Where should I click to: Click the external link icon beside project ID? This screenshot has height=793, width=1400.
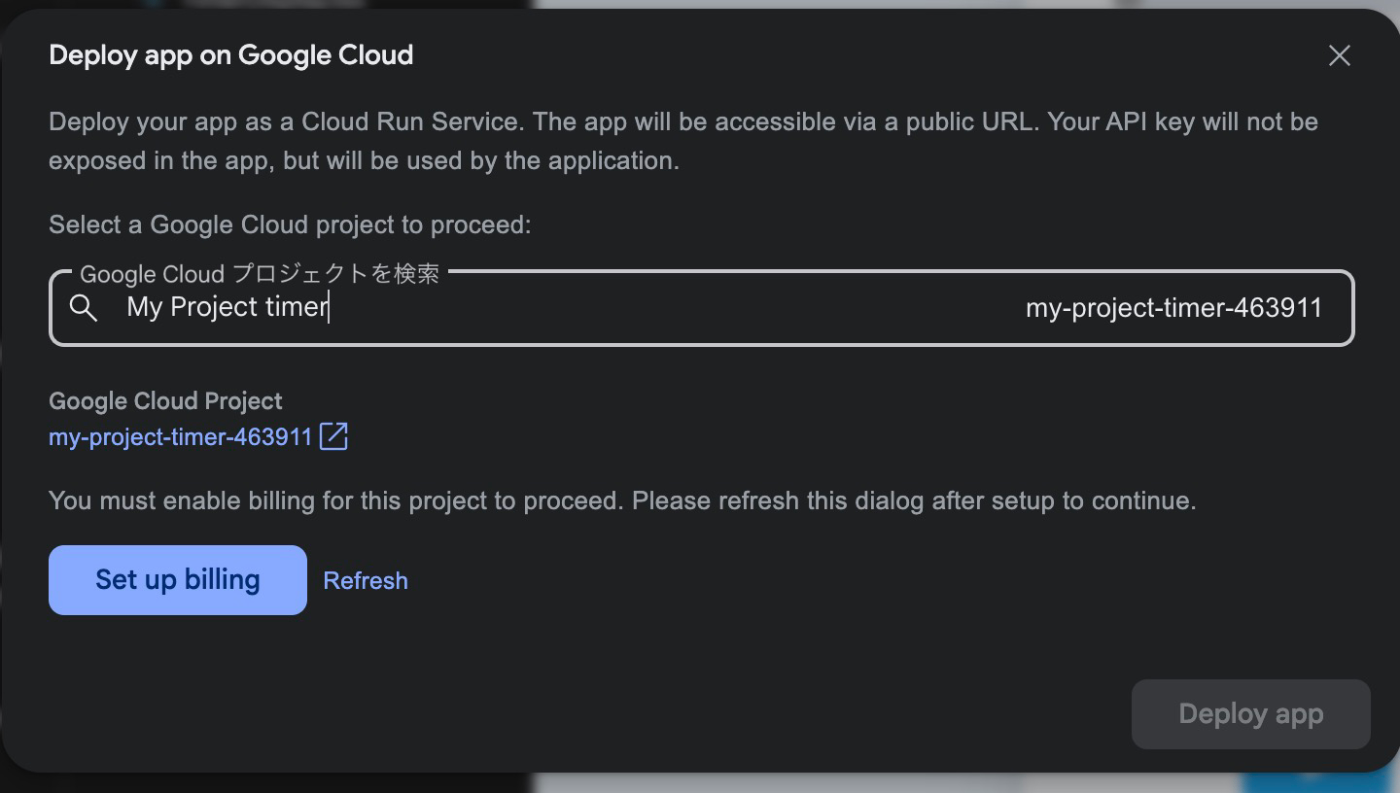[x=333, y=437]
